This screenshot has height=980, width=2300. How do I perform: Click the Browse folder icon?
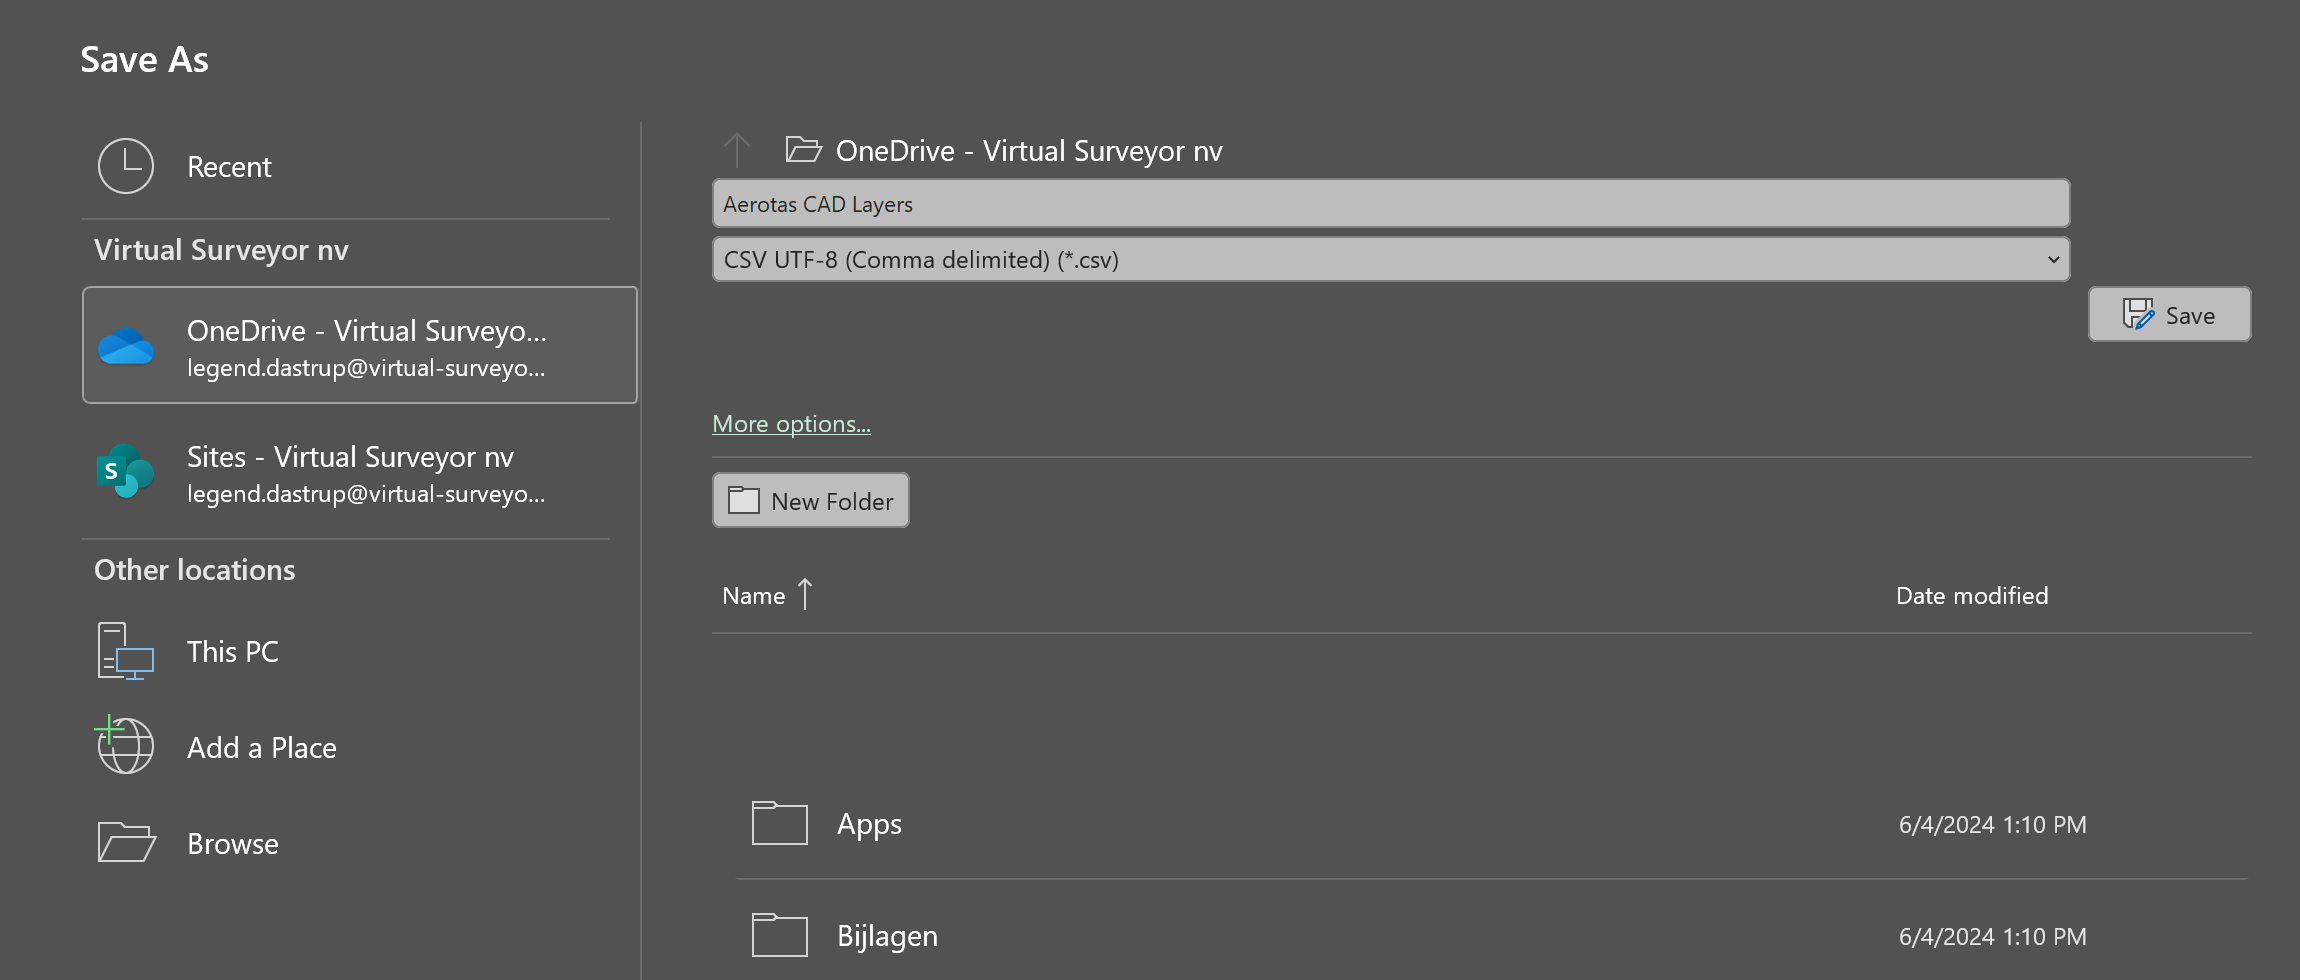(127, 842)
